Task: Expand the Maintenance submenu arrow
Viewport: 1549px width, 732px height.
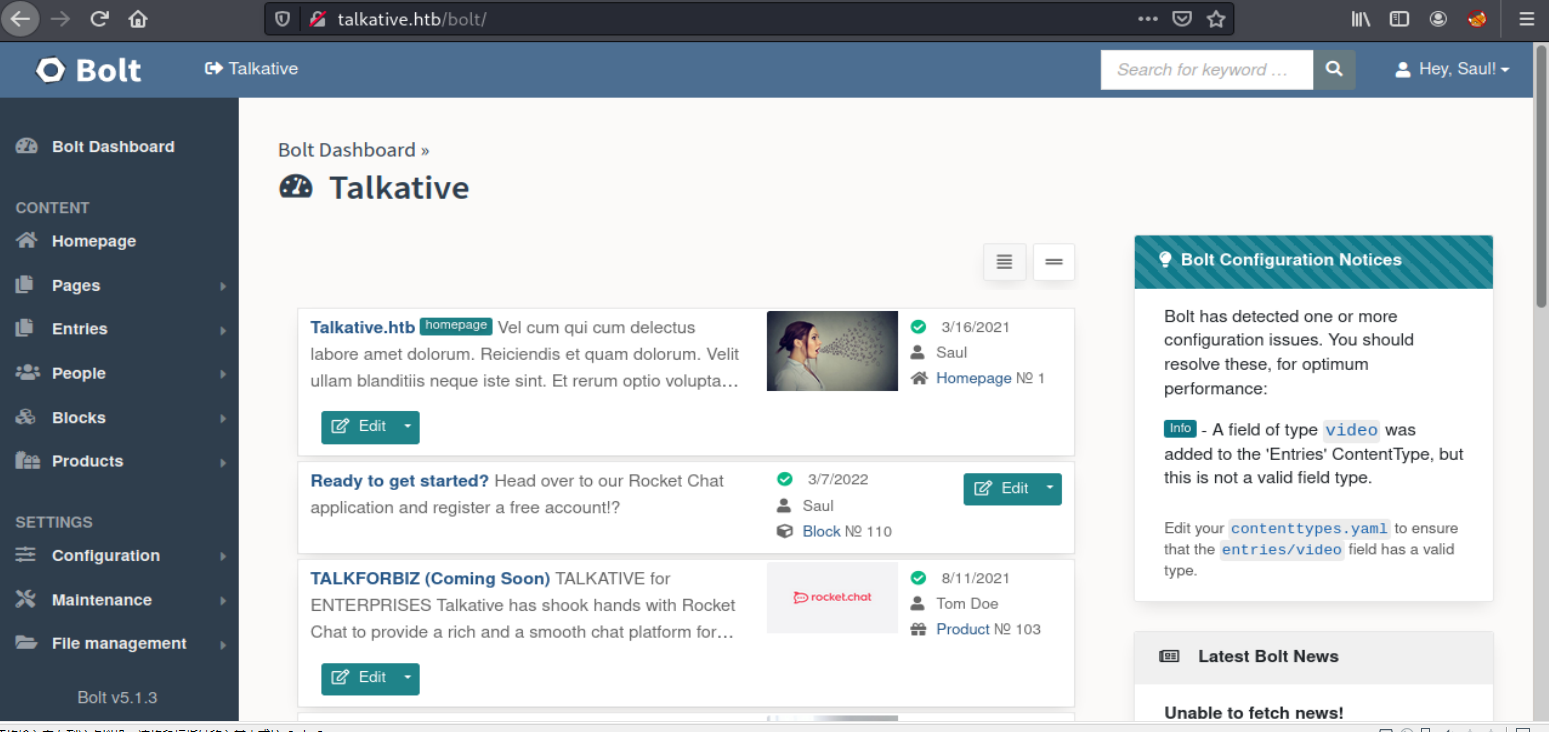Action: 223,600
